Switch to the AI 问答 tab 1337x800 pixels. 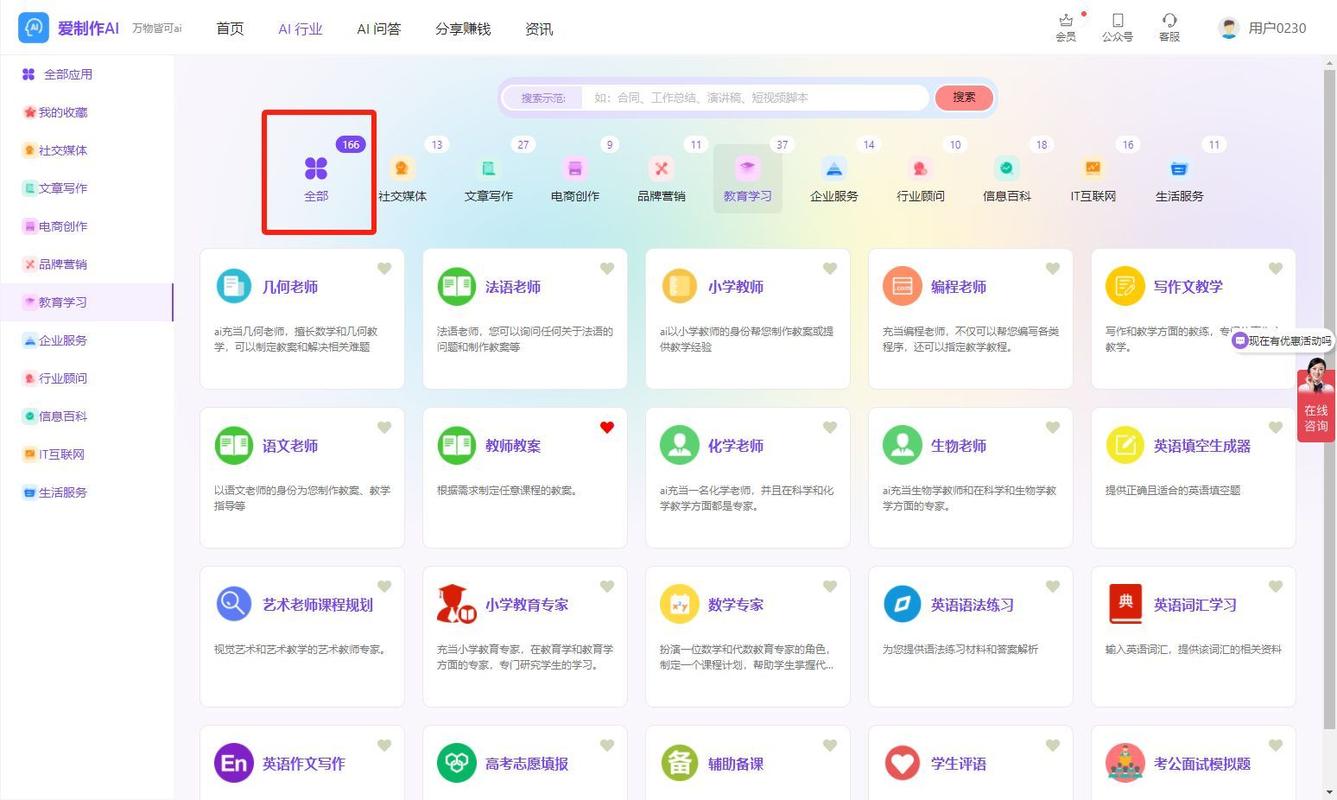pos(378,29)
